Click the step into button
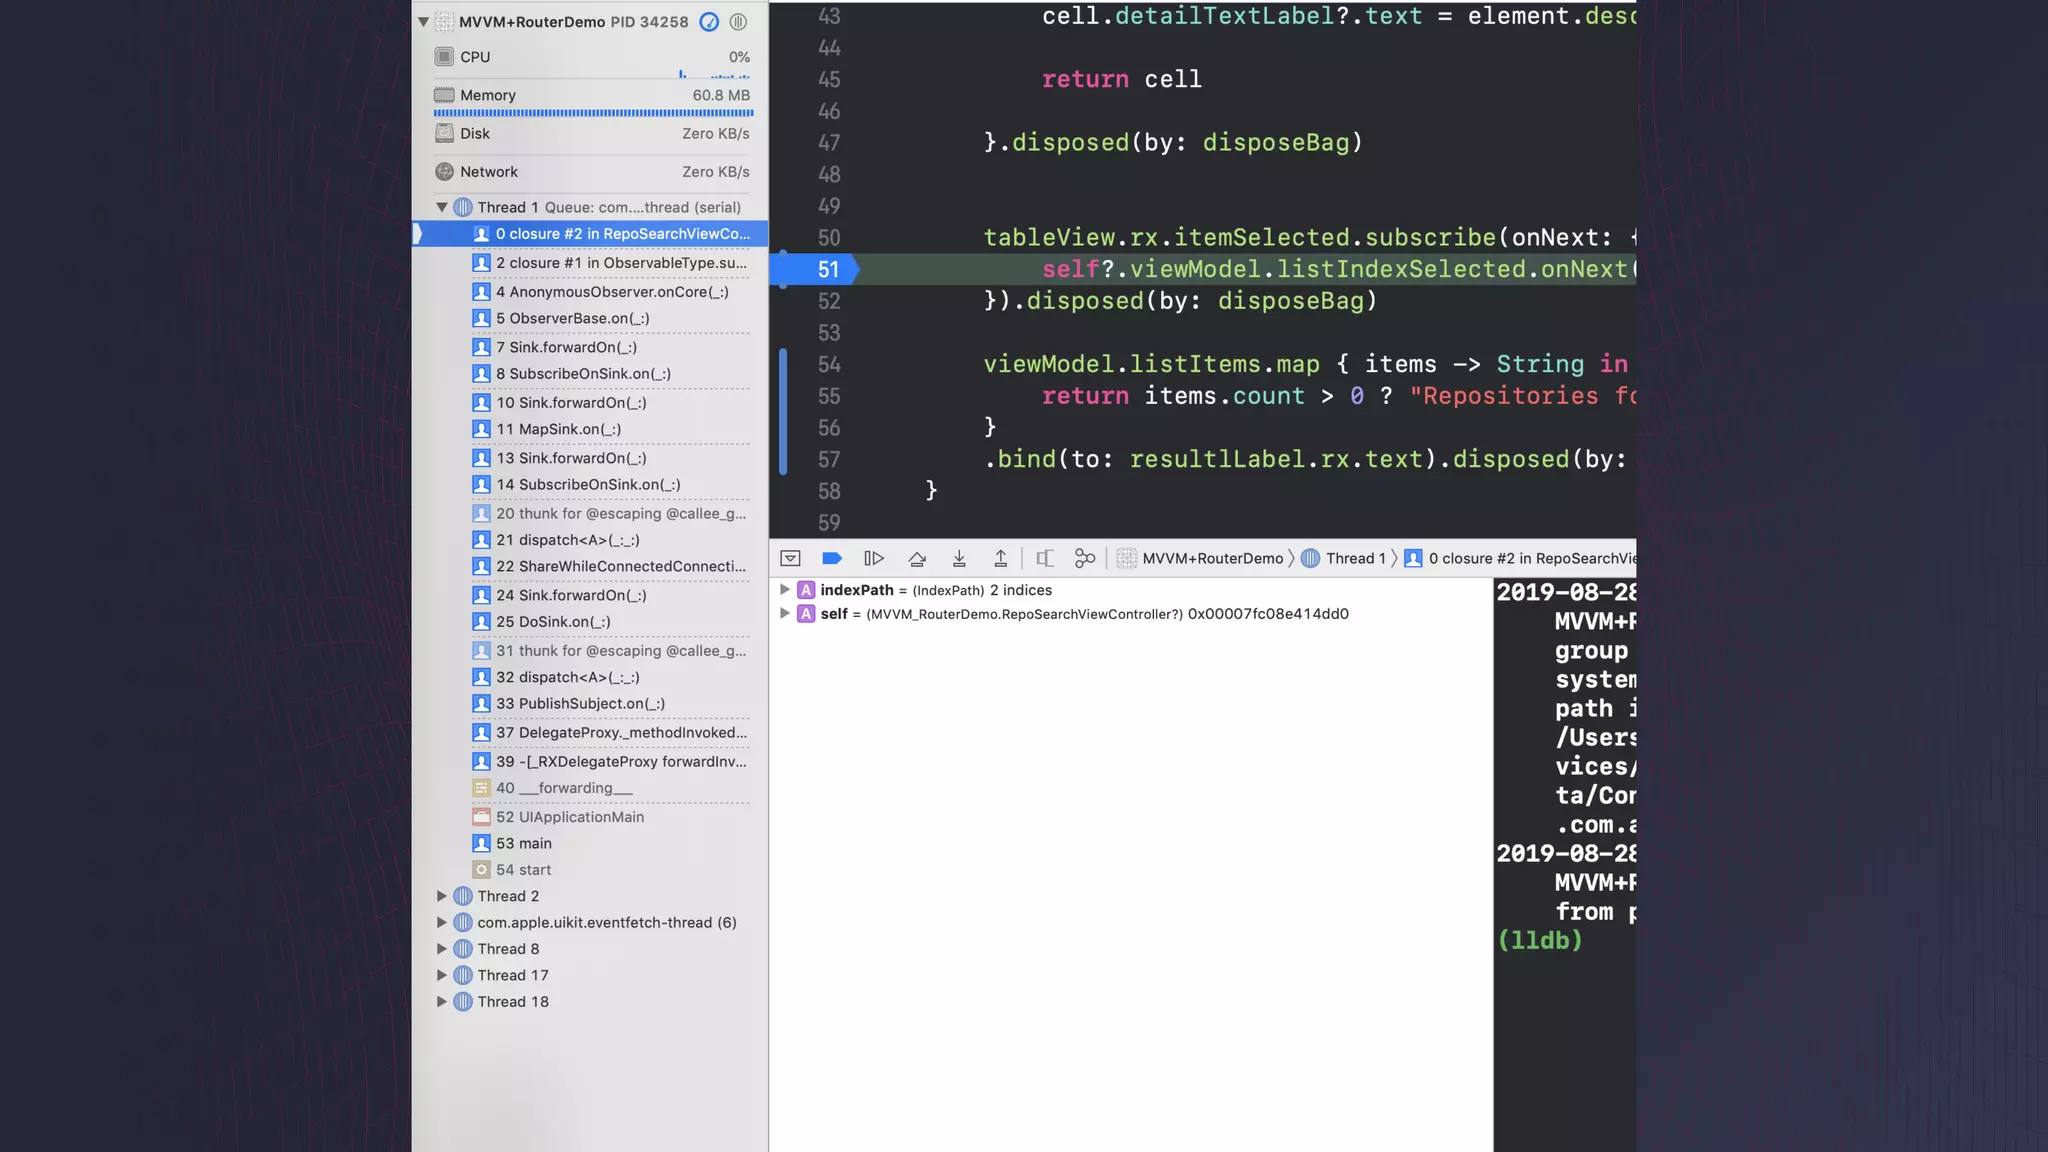Viewport: 2048px width, 1152px height. pos(958,558)
